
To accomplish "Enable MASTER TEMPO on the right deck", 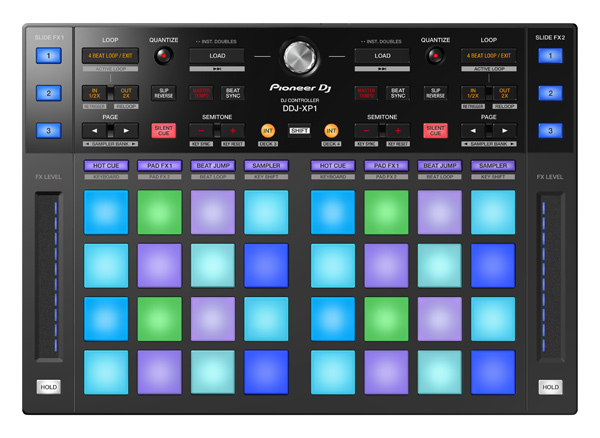I will click(x=367, y=93).
